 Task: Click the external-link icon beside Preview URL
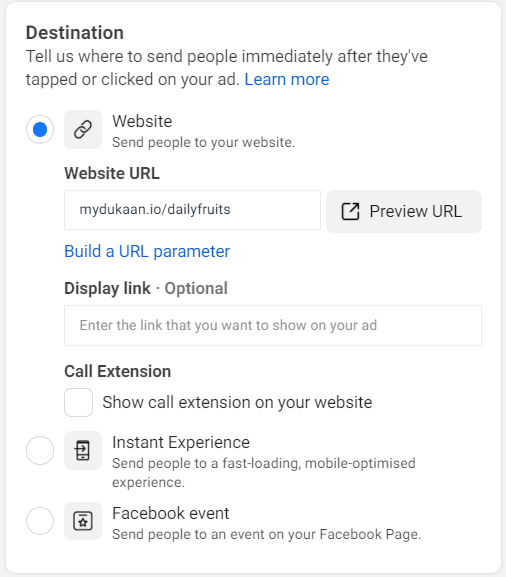pyautogui.click(x=350, y=212)
